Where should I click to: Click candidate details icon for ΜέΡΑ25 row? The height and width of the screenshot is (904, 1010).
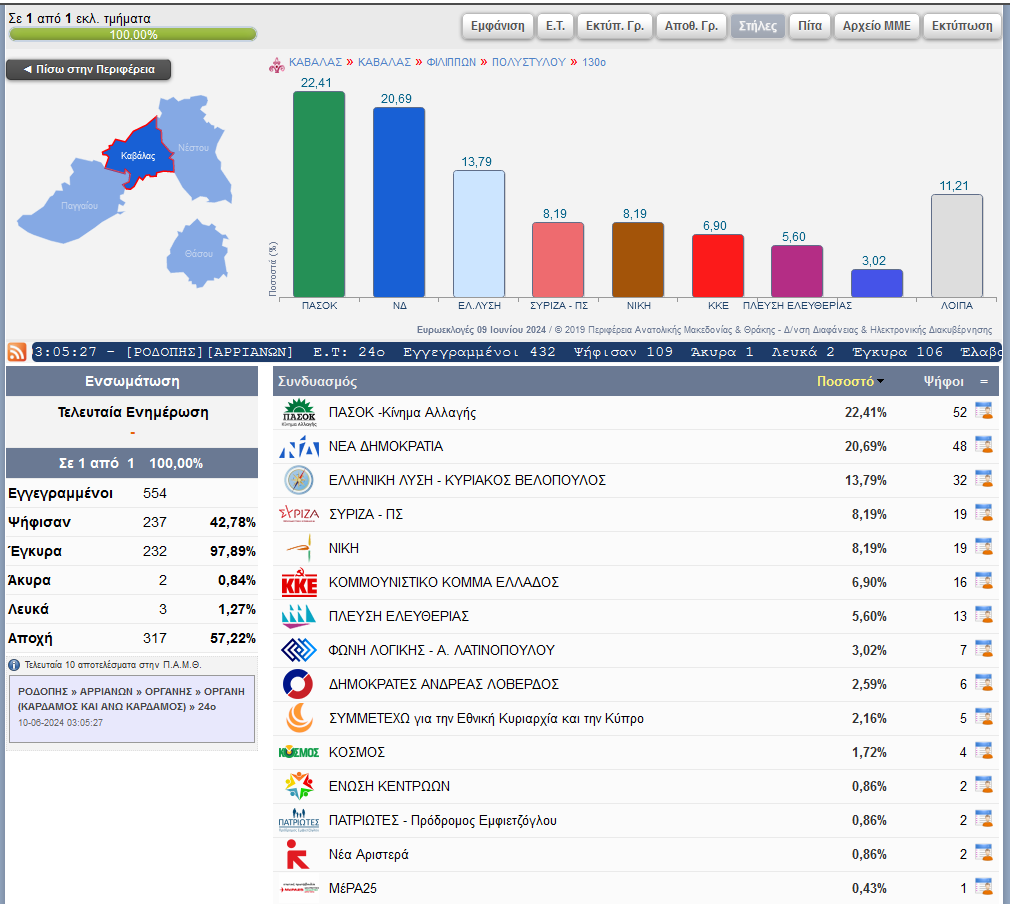[x=983, y=888]
